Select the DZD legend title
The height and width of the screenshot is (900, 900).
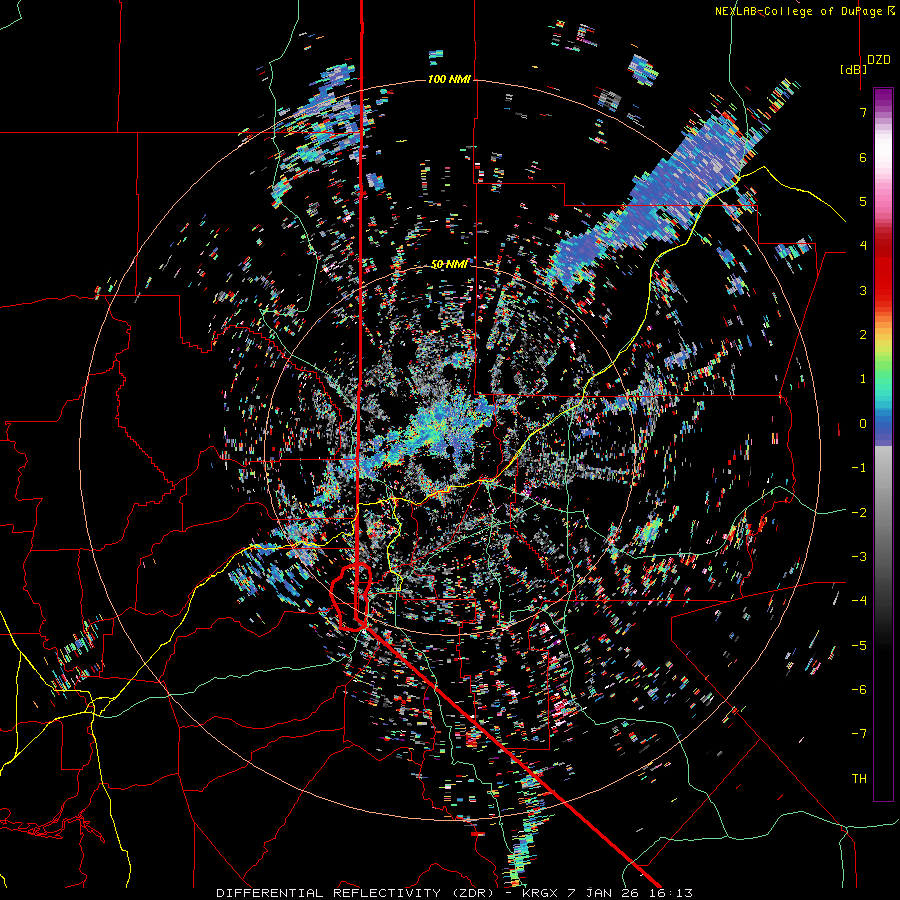pos(879,60)
